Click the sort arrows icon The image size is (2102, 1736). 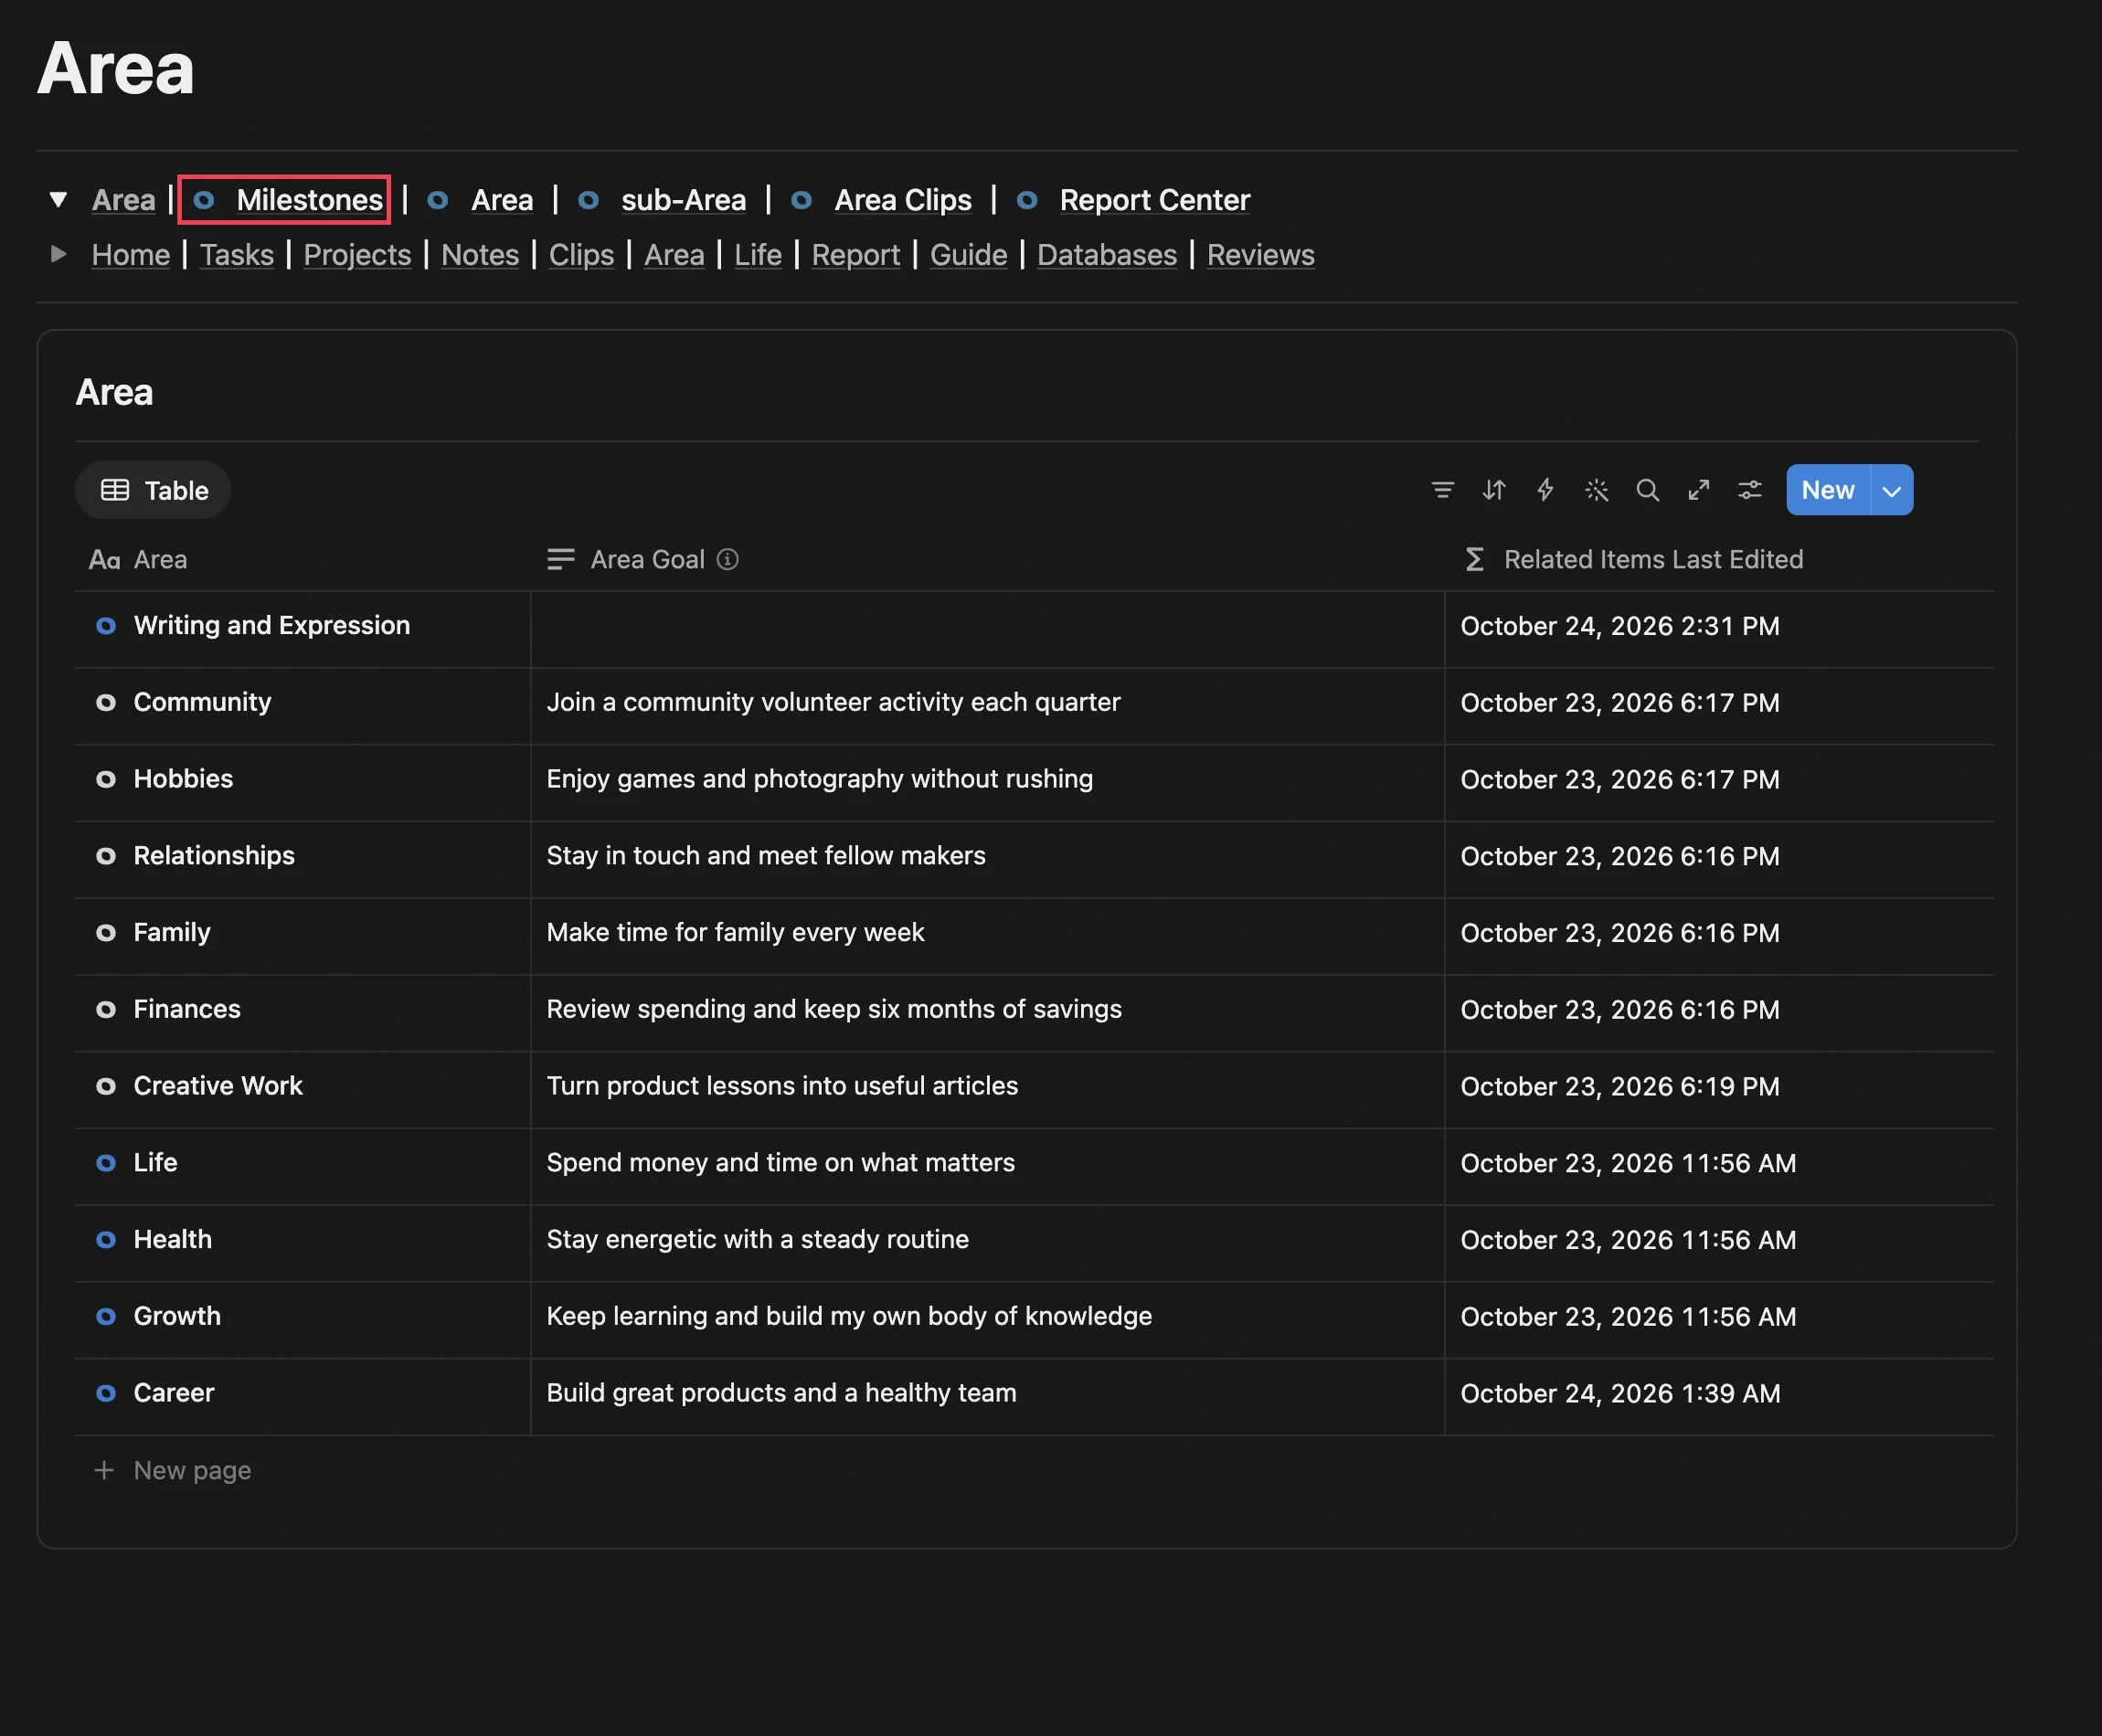pyautogui.click(x=1494, y=490)
